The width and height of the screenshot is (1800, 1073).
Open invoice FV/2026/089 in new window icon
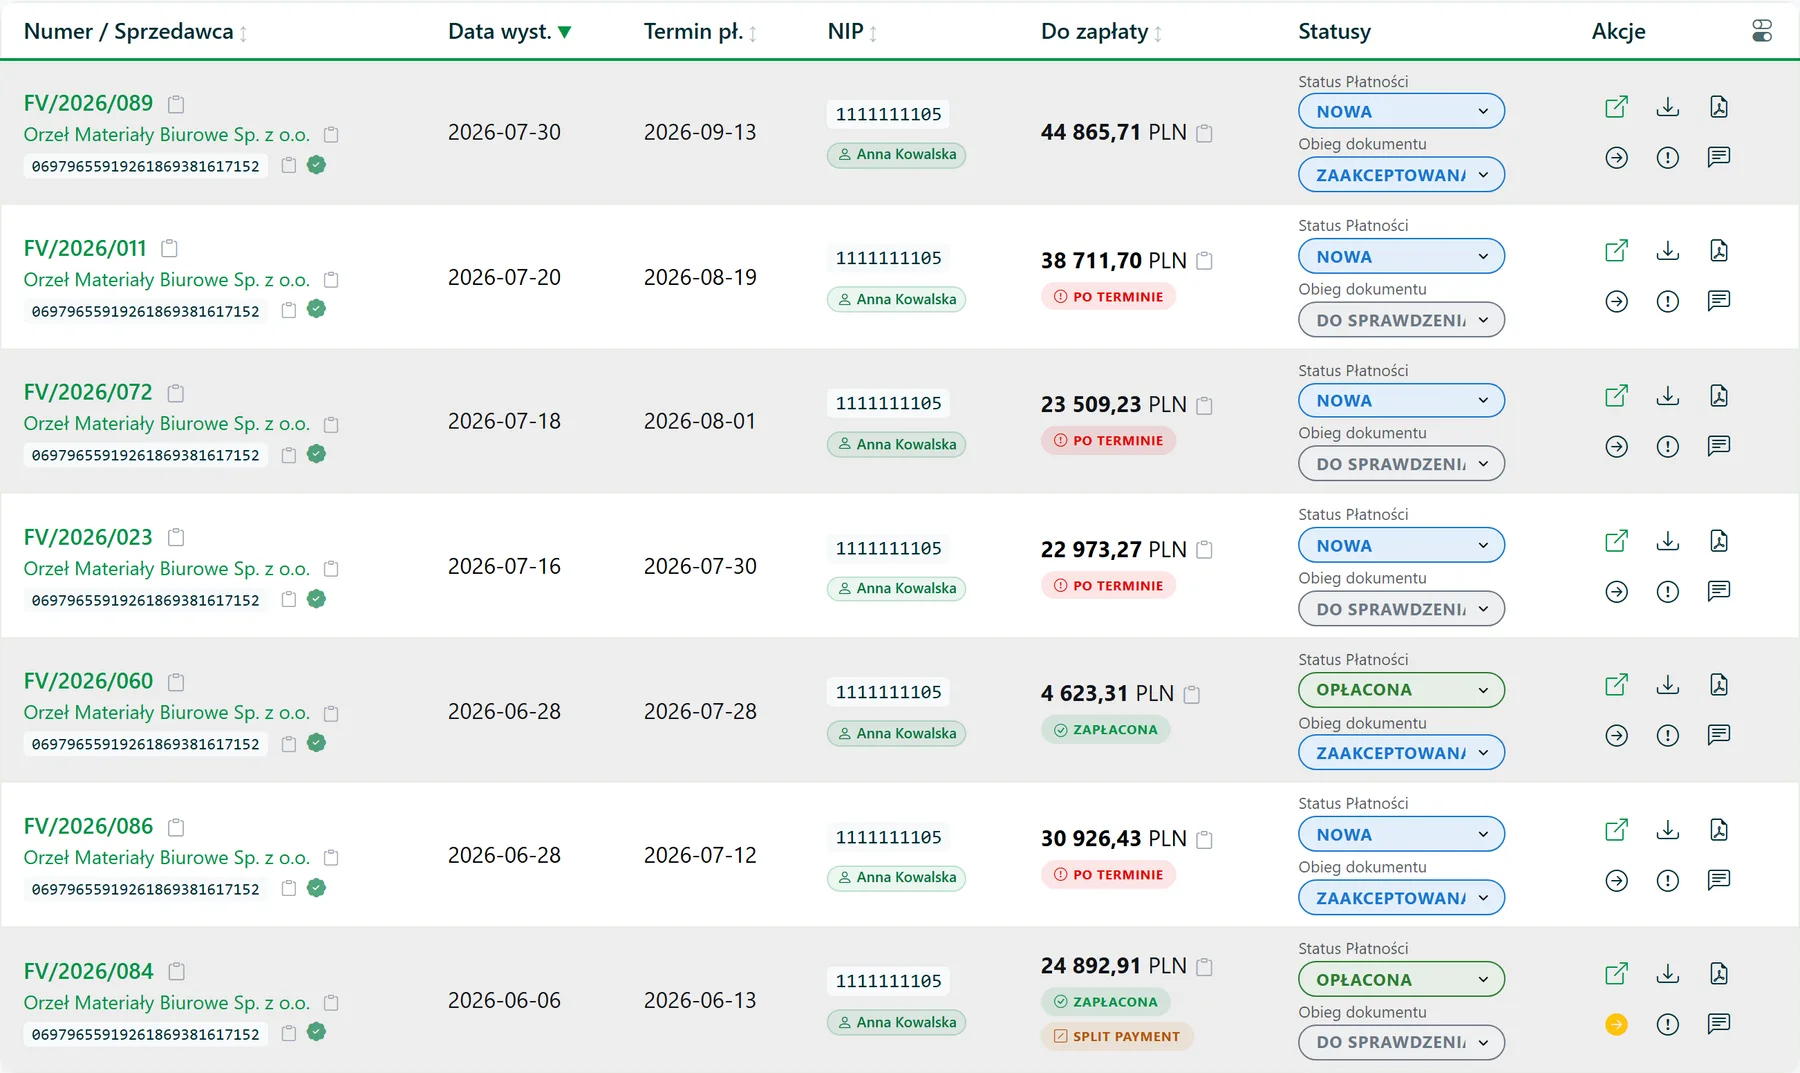(1616, 107)
